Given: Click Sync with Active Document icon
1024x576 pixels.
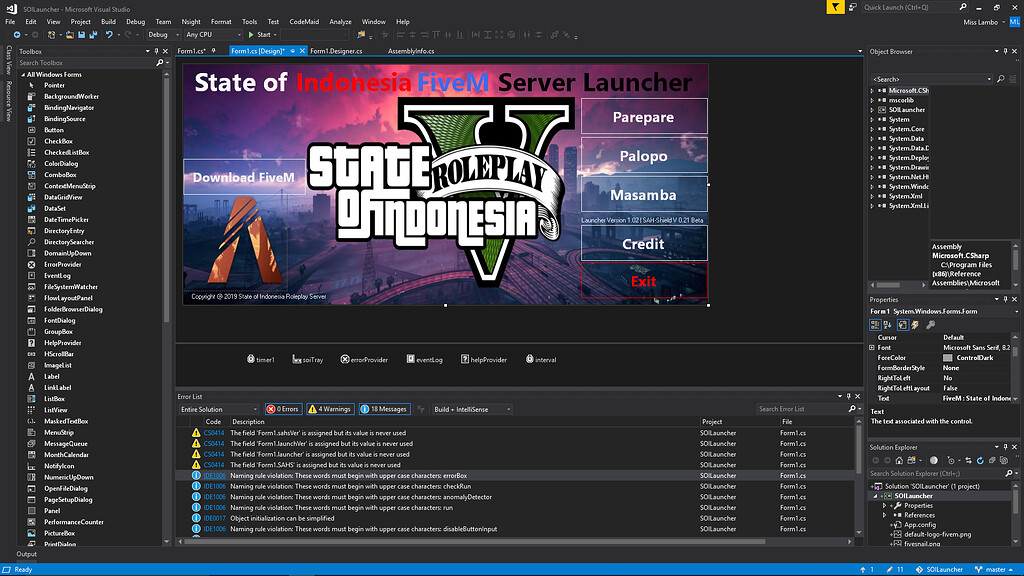Looking at the screenshot, I should coord(968,460).
